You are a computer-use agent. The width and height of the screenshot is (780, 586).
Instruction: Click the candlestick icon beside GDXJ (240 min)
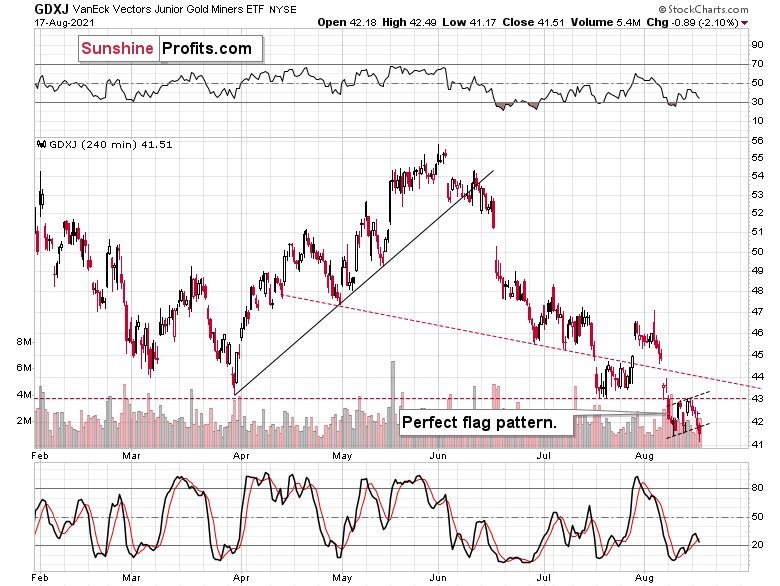pos(42,144)
